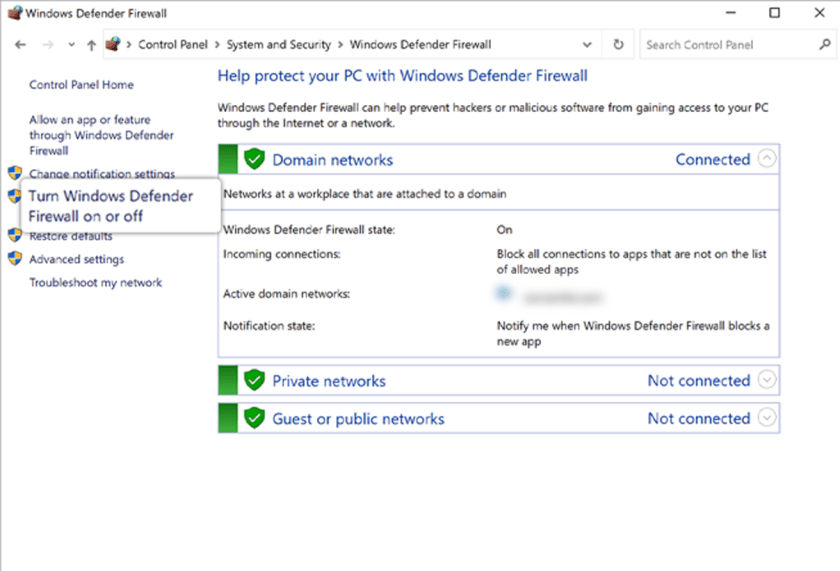The width and height of the screenshot is (840, 571).
Task: Click the Refresh button
Action: click(618, 44)
